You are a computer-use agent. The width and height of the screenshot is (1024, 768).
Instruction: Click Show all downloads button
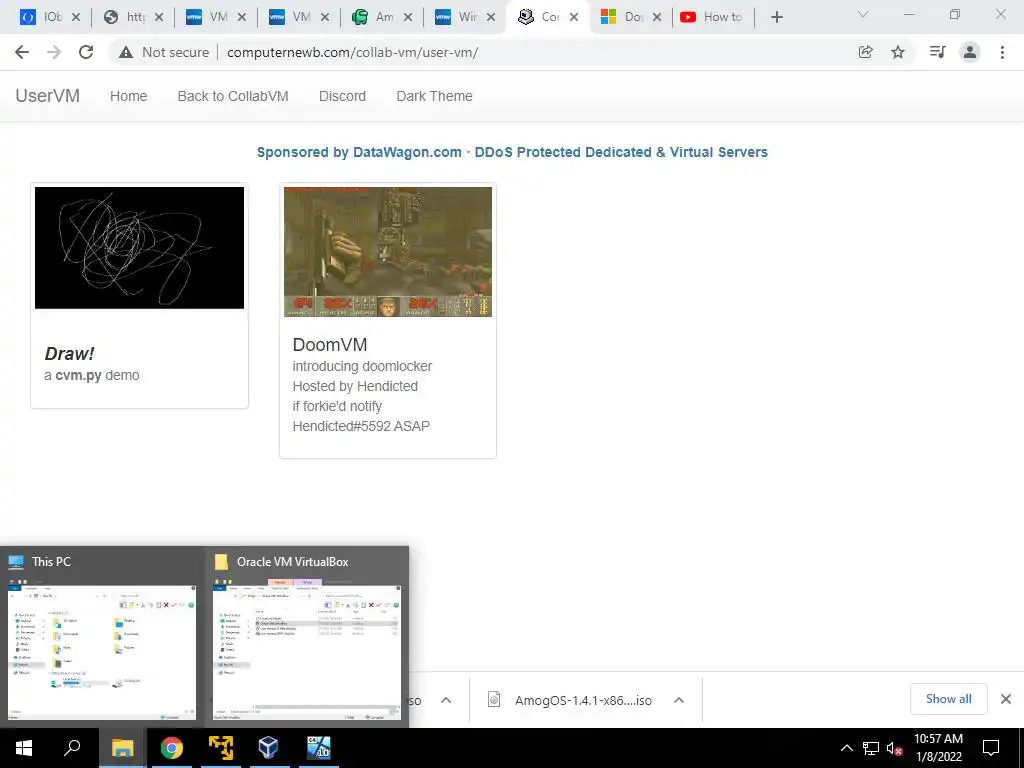click(x=948, y=699)
